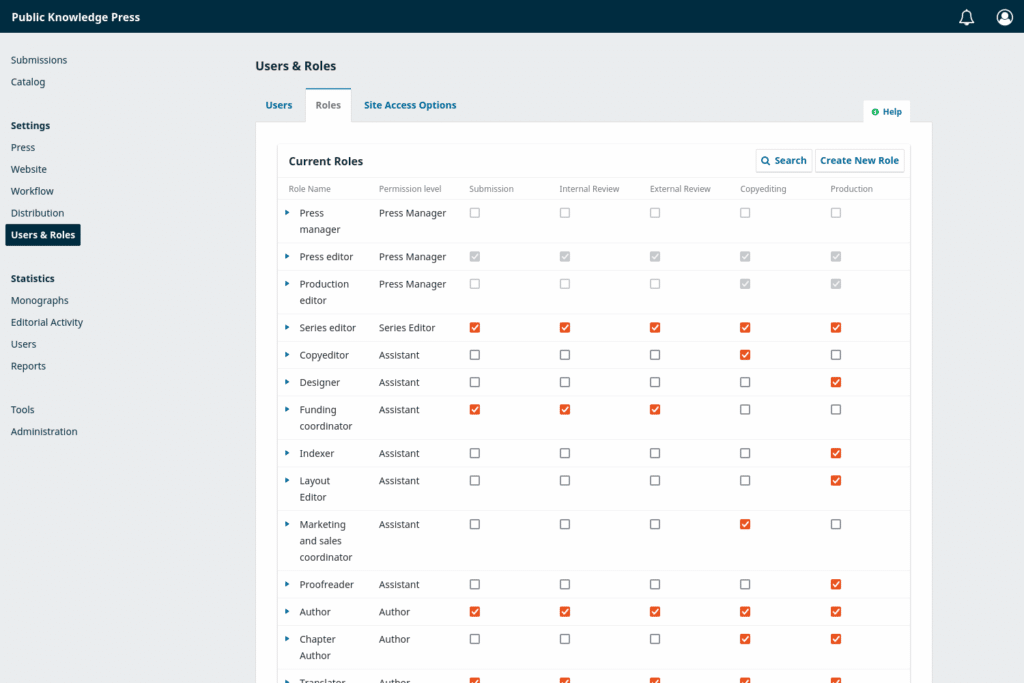This screenshot has width=1024, height=683.
Task: Click the Help icon above the panel
Action: (886, 111)
